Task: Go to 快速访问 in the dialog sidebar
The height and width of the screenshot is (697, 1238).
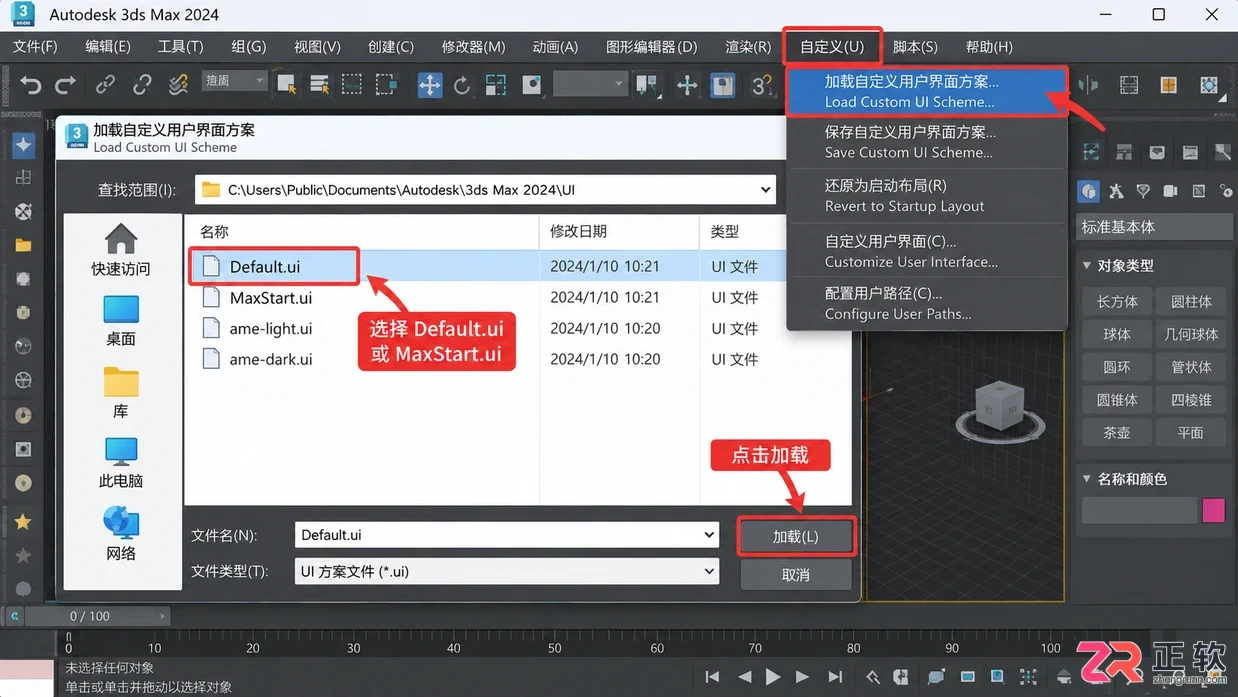Action: coord(121,250)
